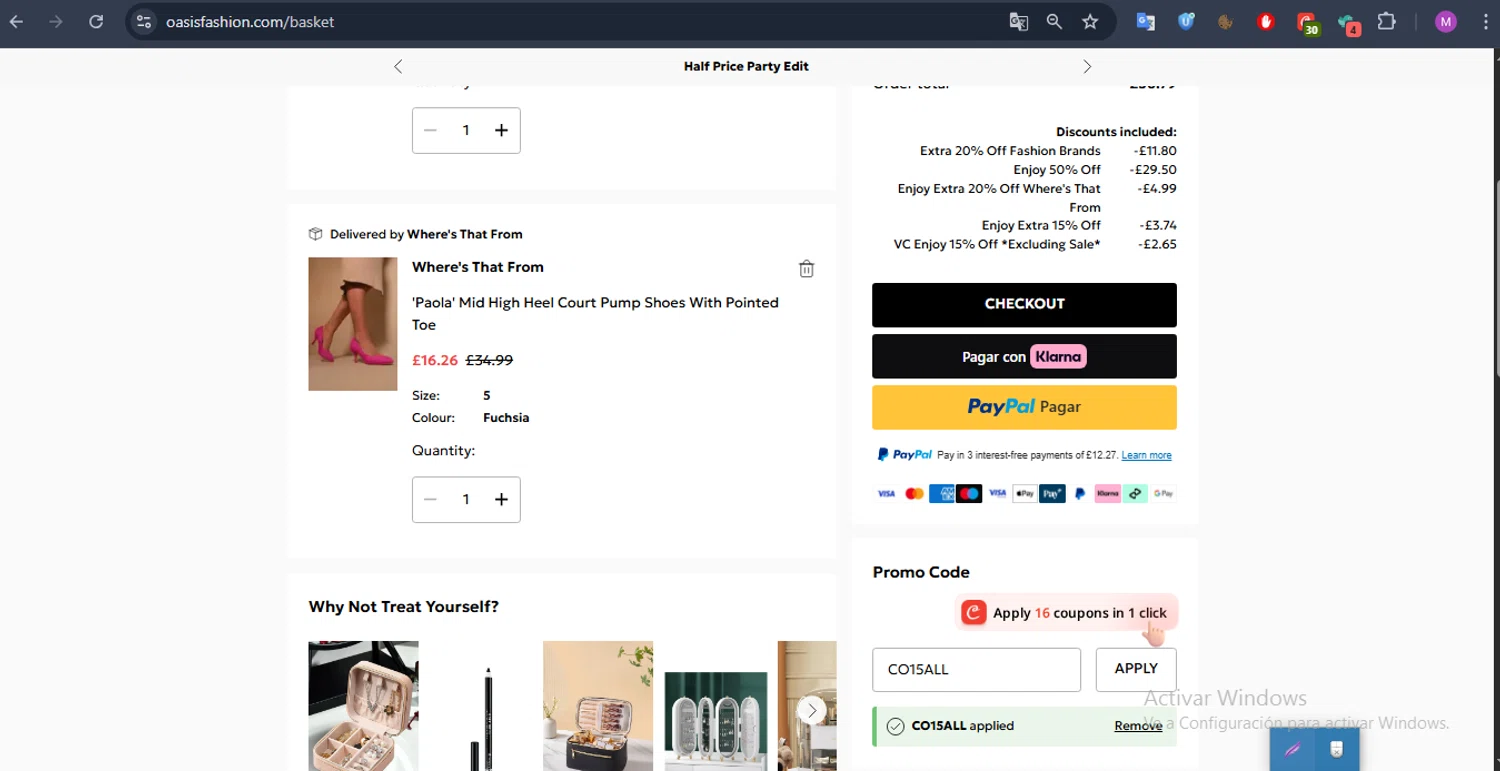
Task: Reload the basket page
Action: (x=96, y=21)
